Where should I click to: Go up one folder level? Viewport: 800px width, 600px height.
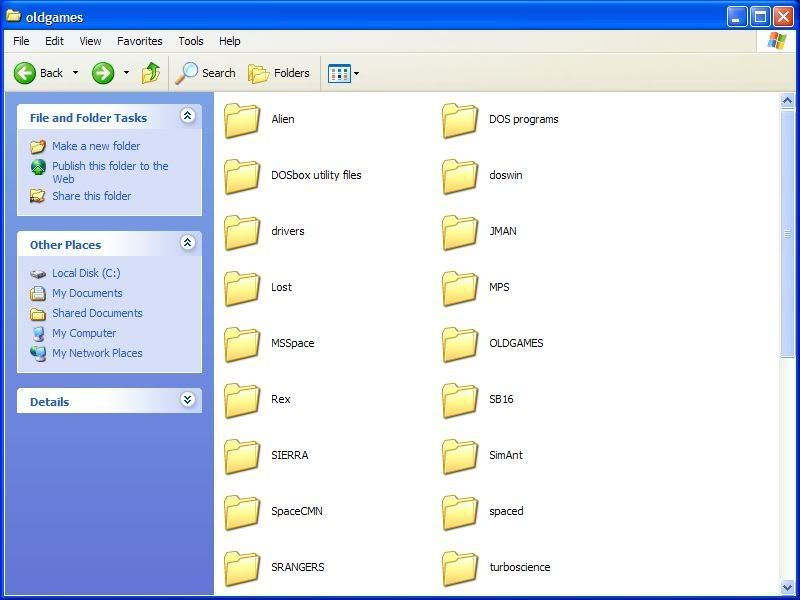pyautogui.click(x=151, y=73)
